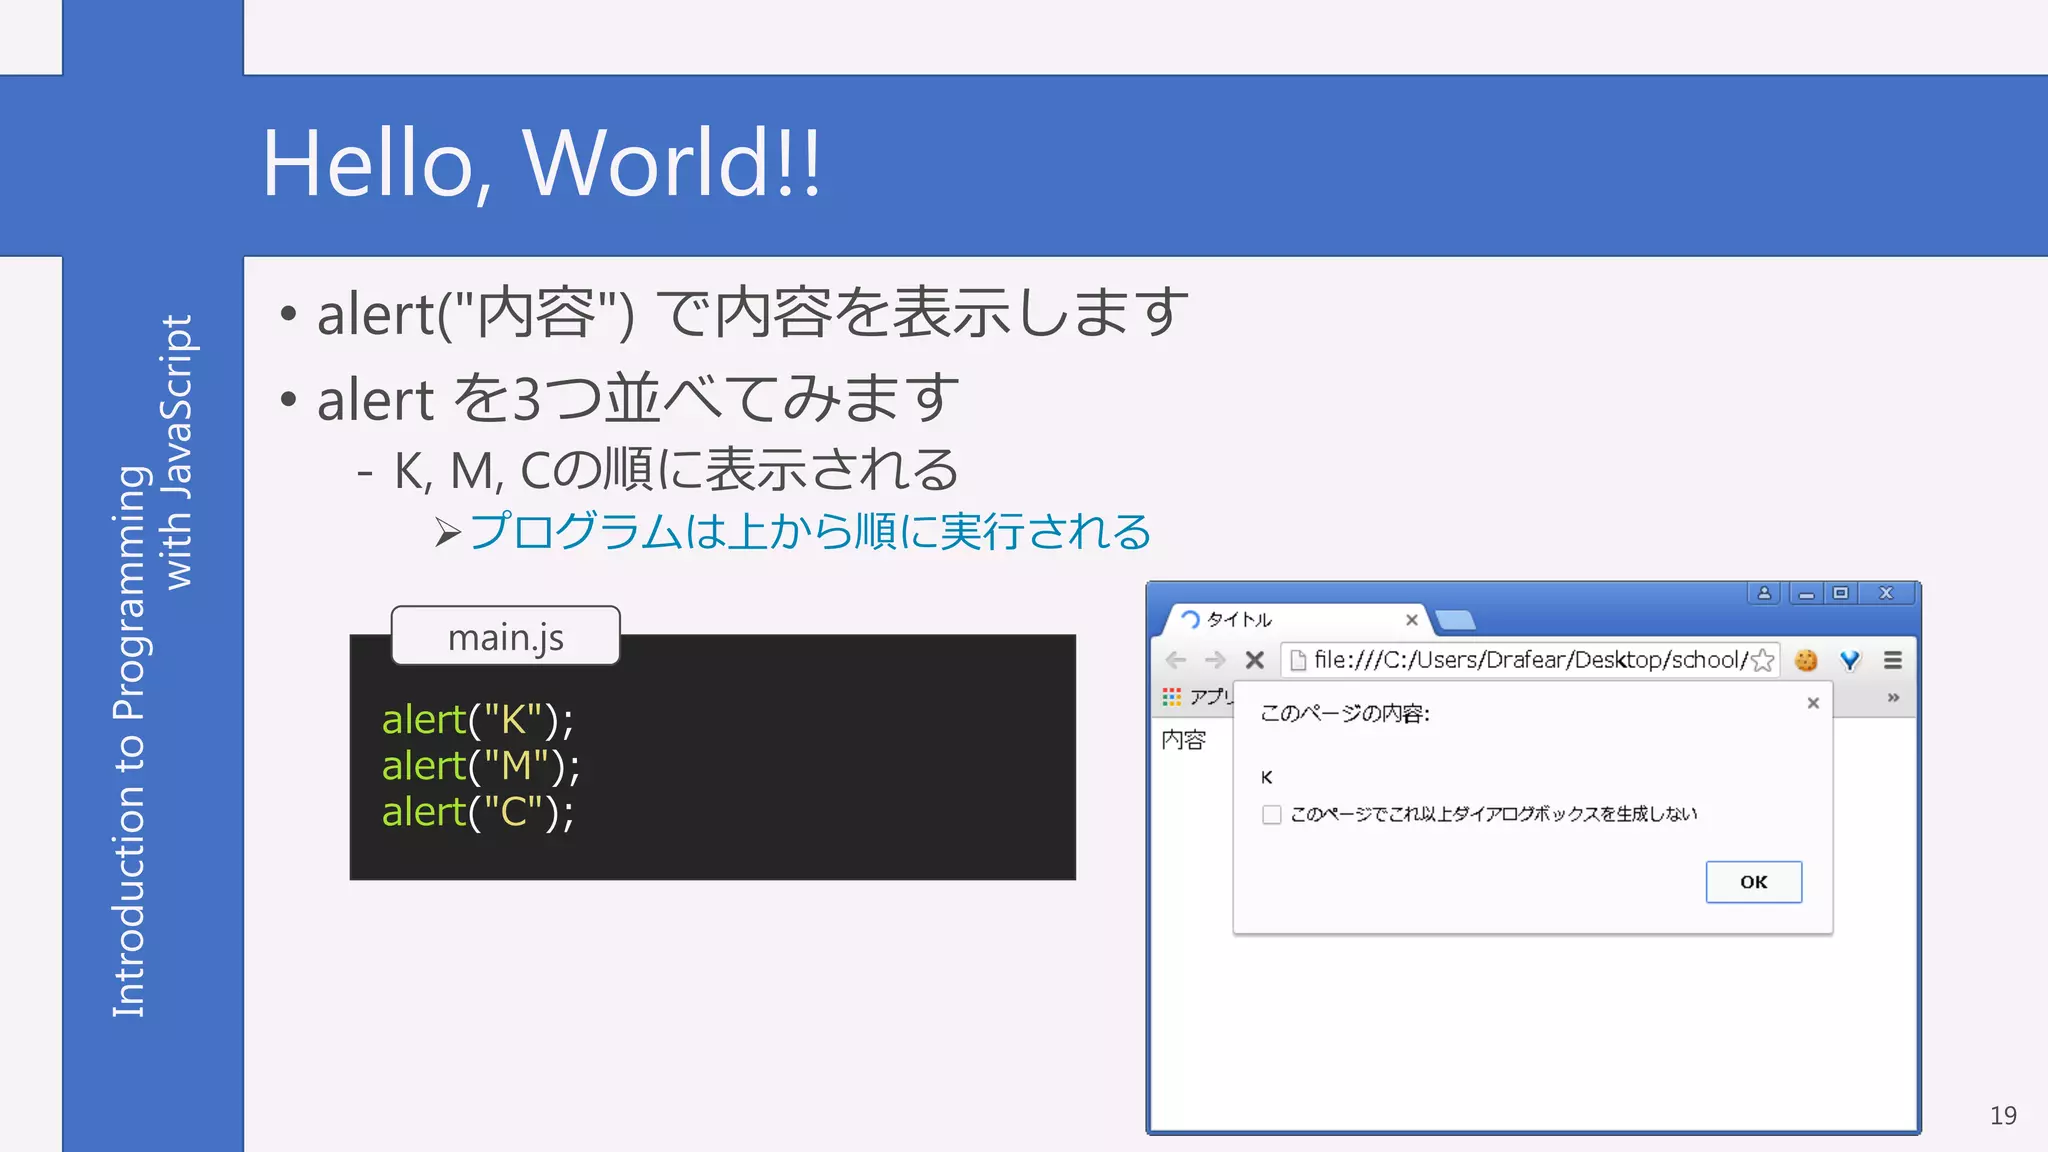Minimize the browser window
Screen dimensions: 2048x1152
(1806, 593)
